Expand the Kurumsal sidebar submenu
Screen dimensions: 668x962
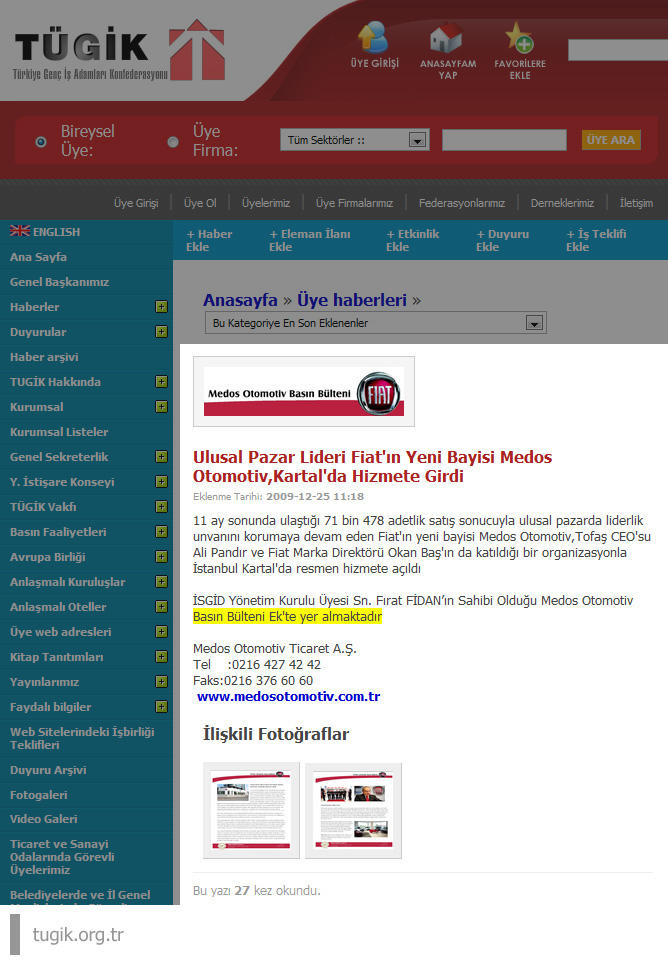click(161, 407)
